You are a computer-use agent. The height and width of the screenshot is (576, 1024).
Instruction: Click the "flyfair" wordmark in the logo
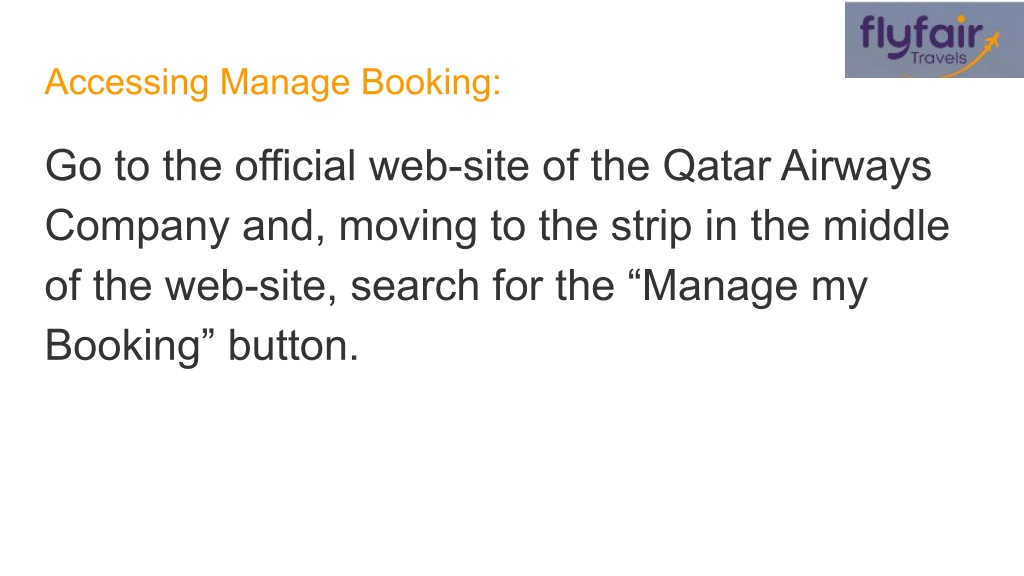(x=921, y=34)
